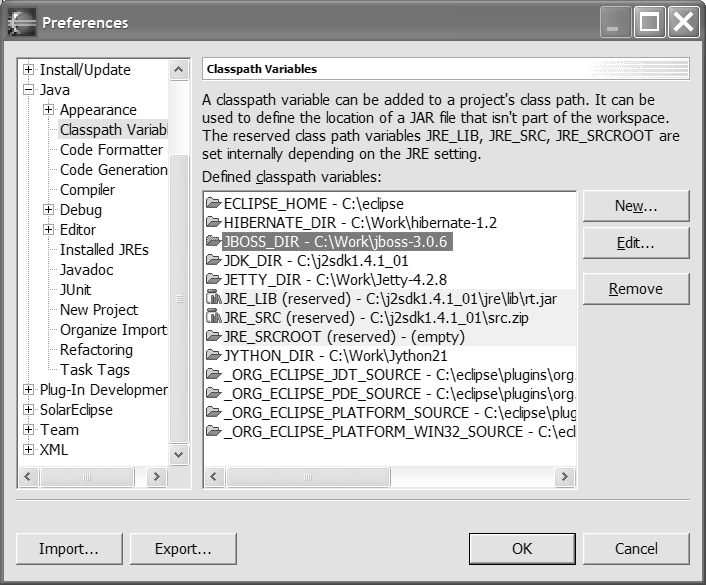Click the folder icon next to HIBERNATE_DIR
The width and height of the screenshot is (706, 585).
pos(213,222)
